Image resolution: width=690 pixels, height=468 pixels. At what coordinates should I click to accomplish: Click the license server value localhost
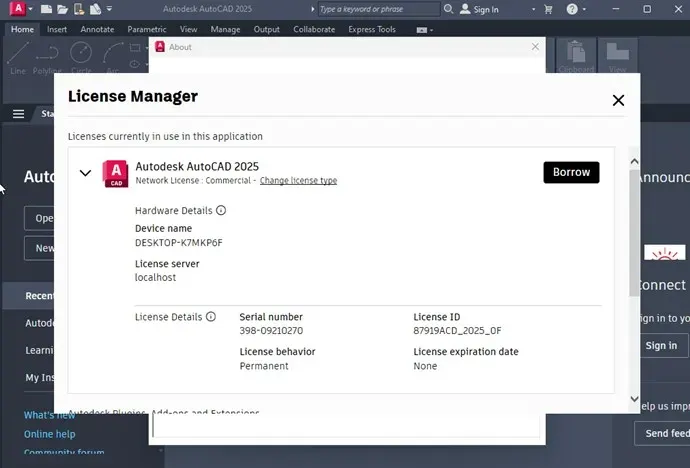[x=155, y=278]
